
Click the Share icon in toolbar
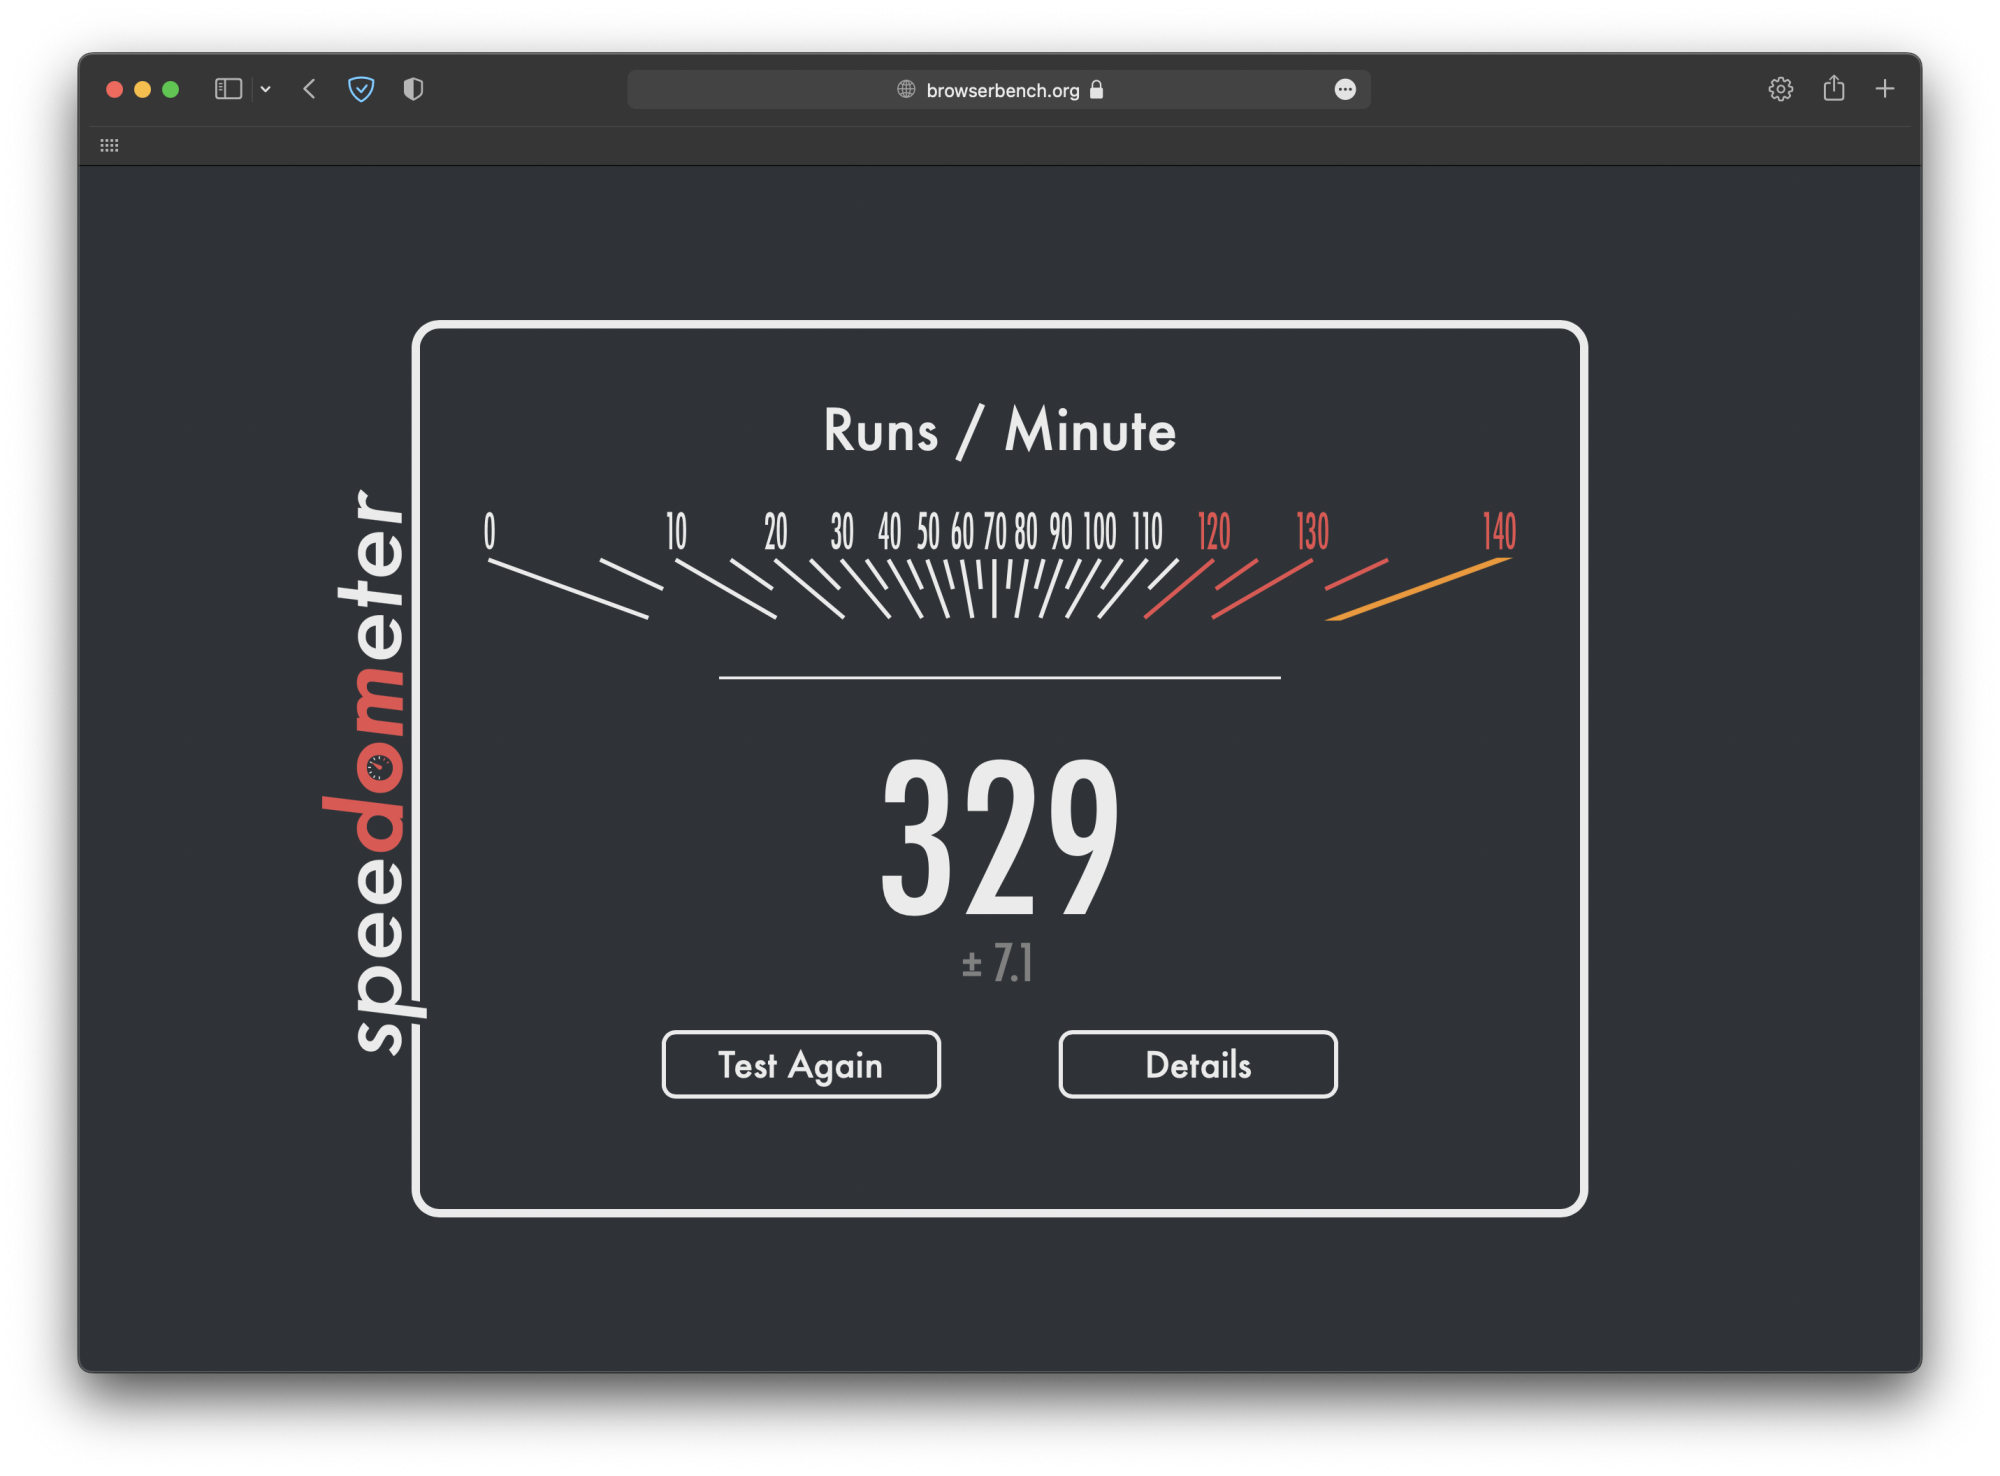coord(1833,88)
